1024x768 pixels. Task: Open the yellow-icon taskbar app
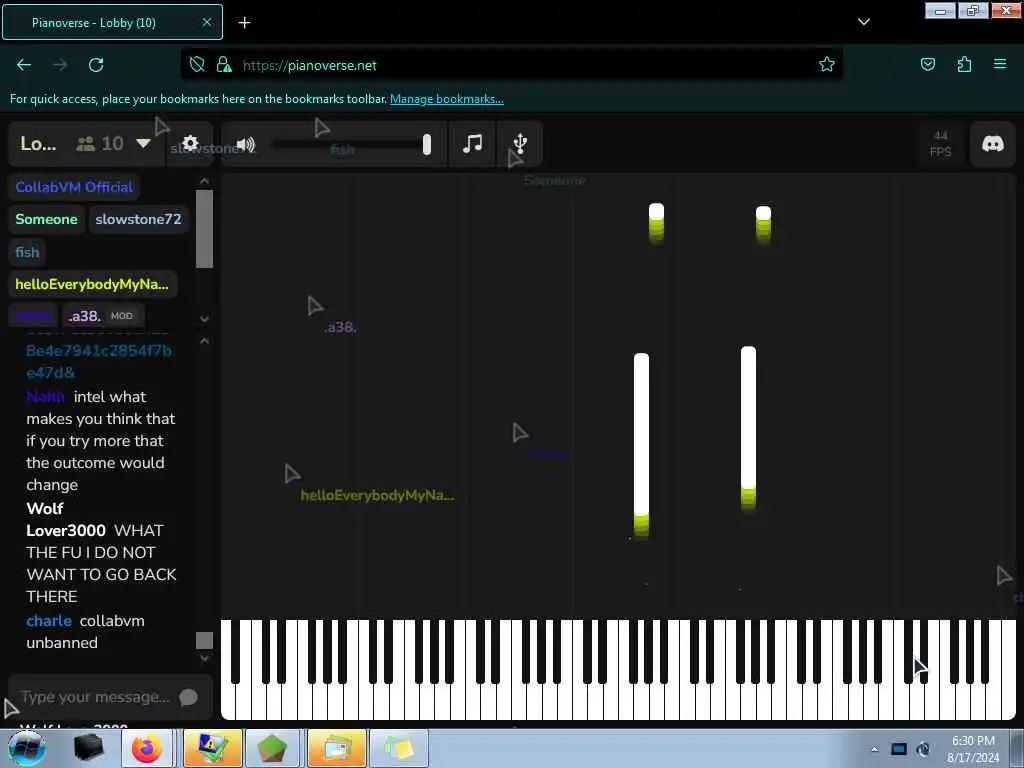(212, 748)
